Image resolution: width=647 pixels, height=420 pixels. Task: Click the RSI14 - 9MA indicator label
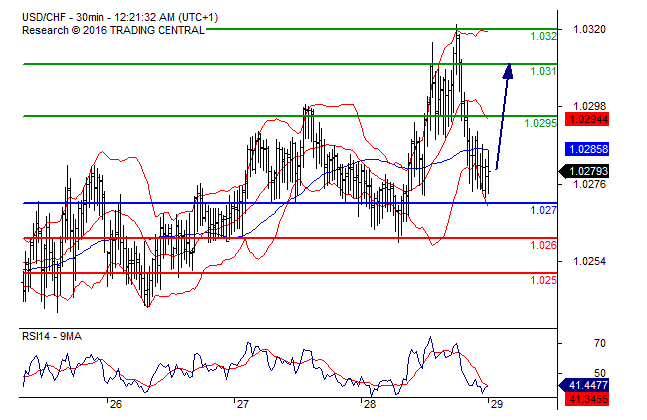click(52, 337)
